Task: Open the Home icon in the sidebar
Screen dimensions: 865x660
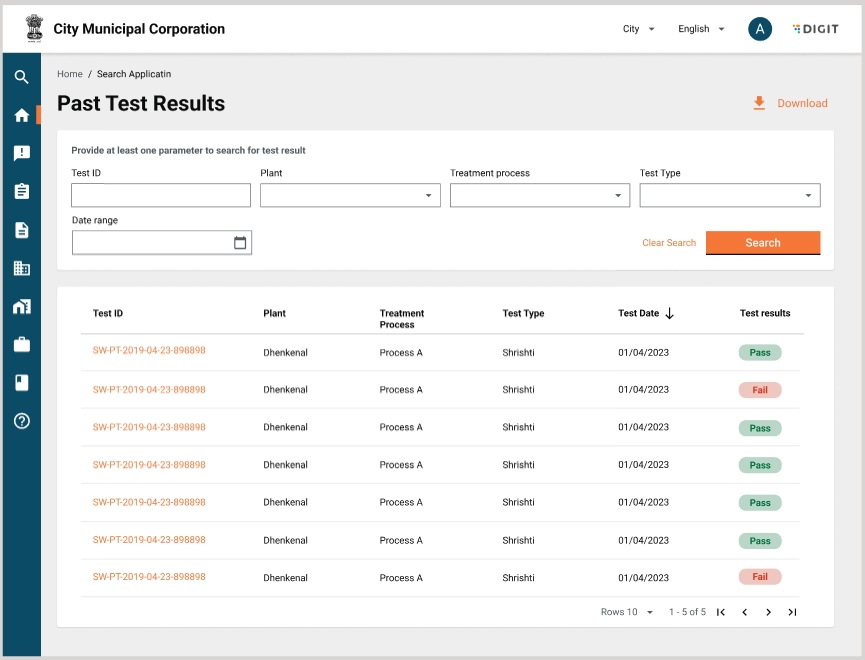Action: click(21, 115)
